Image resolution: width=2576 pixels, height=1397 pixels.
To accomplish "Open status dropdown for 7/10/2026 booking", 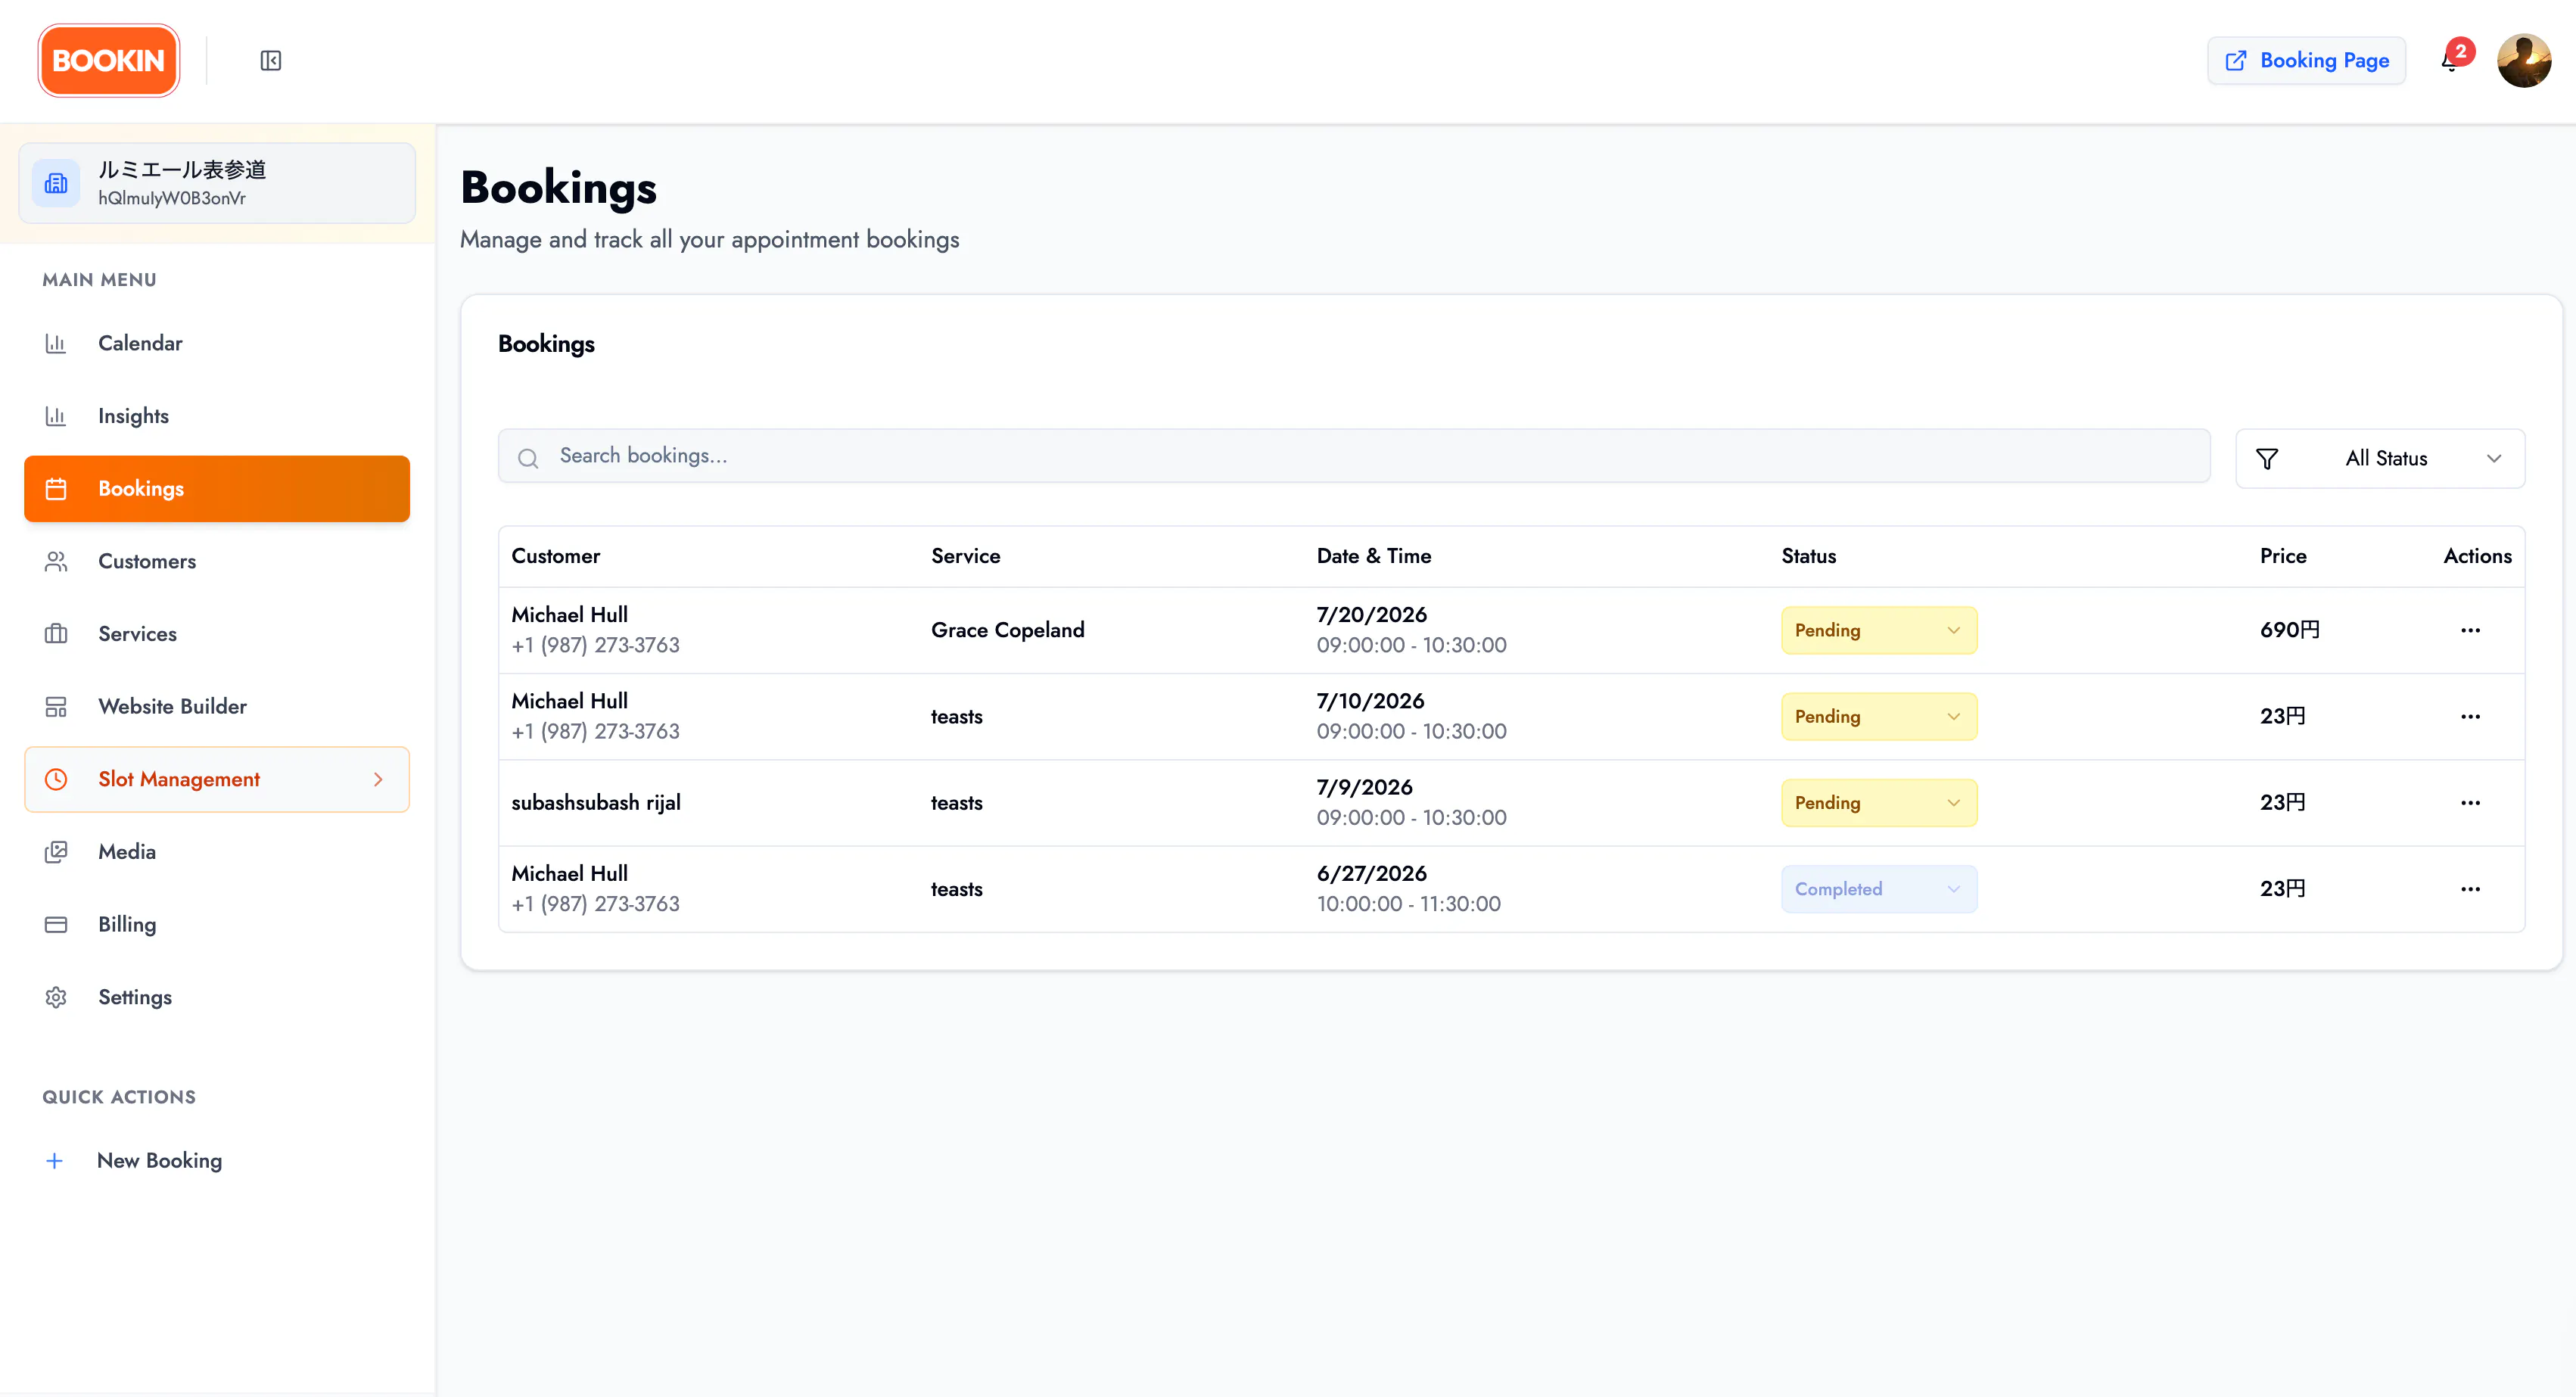I will coord(1879,716).
